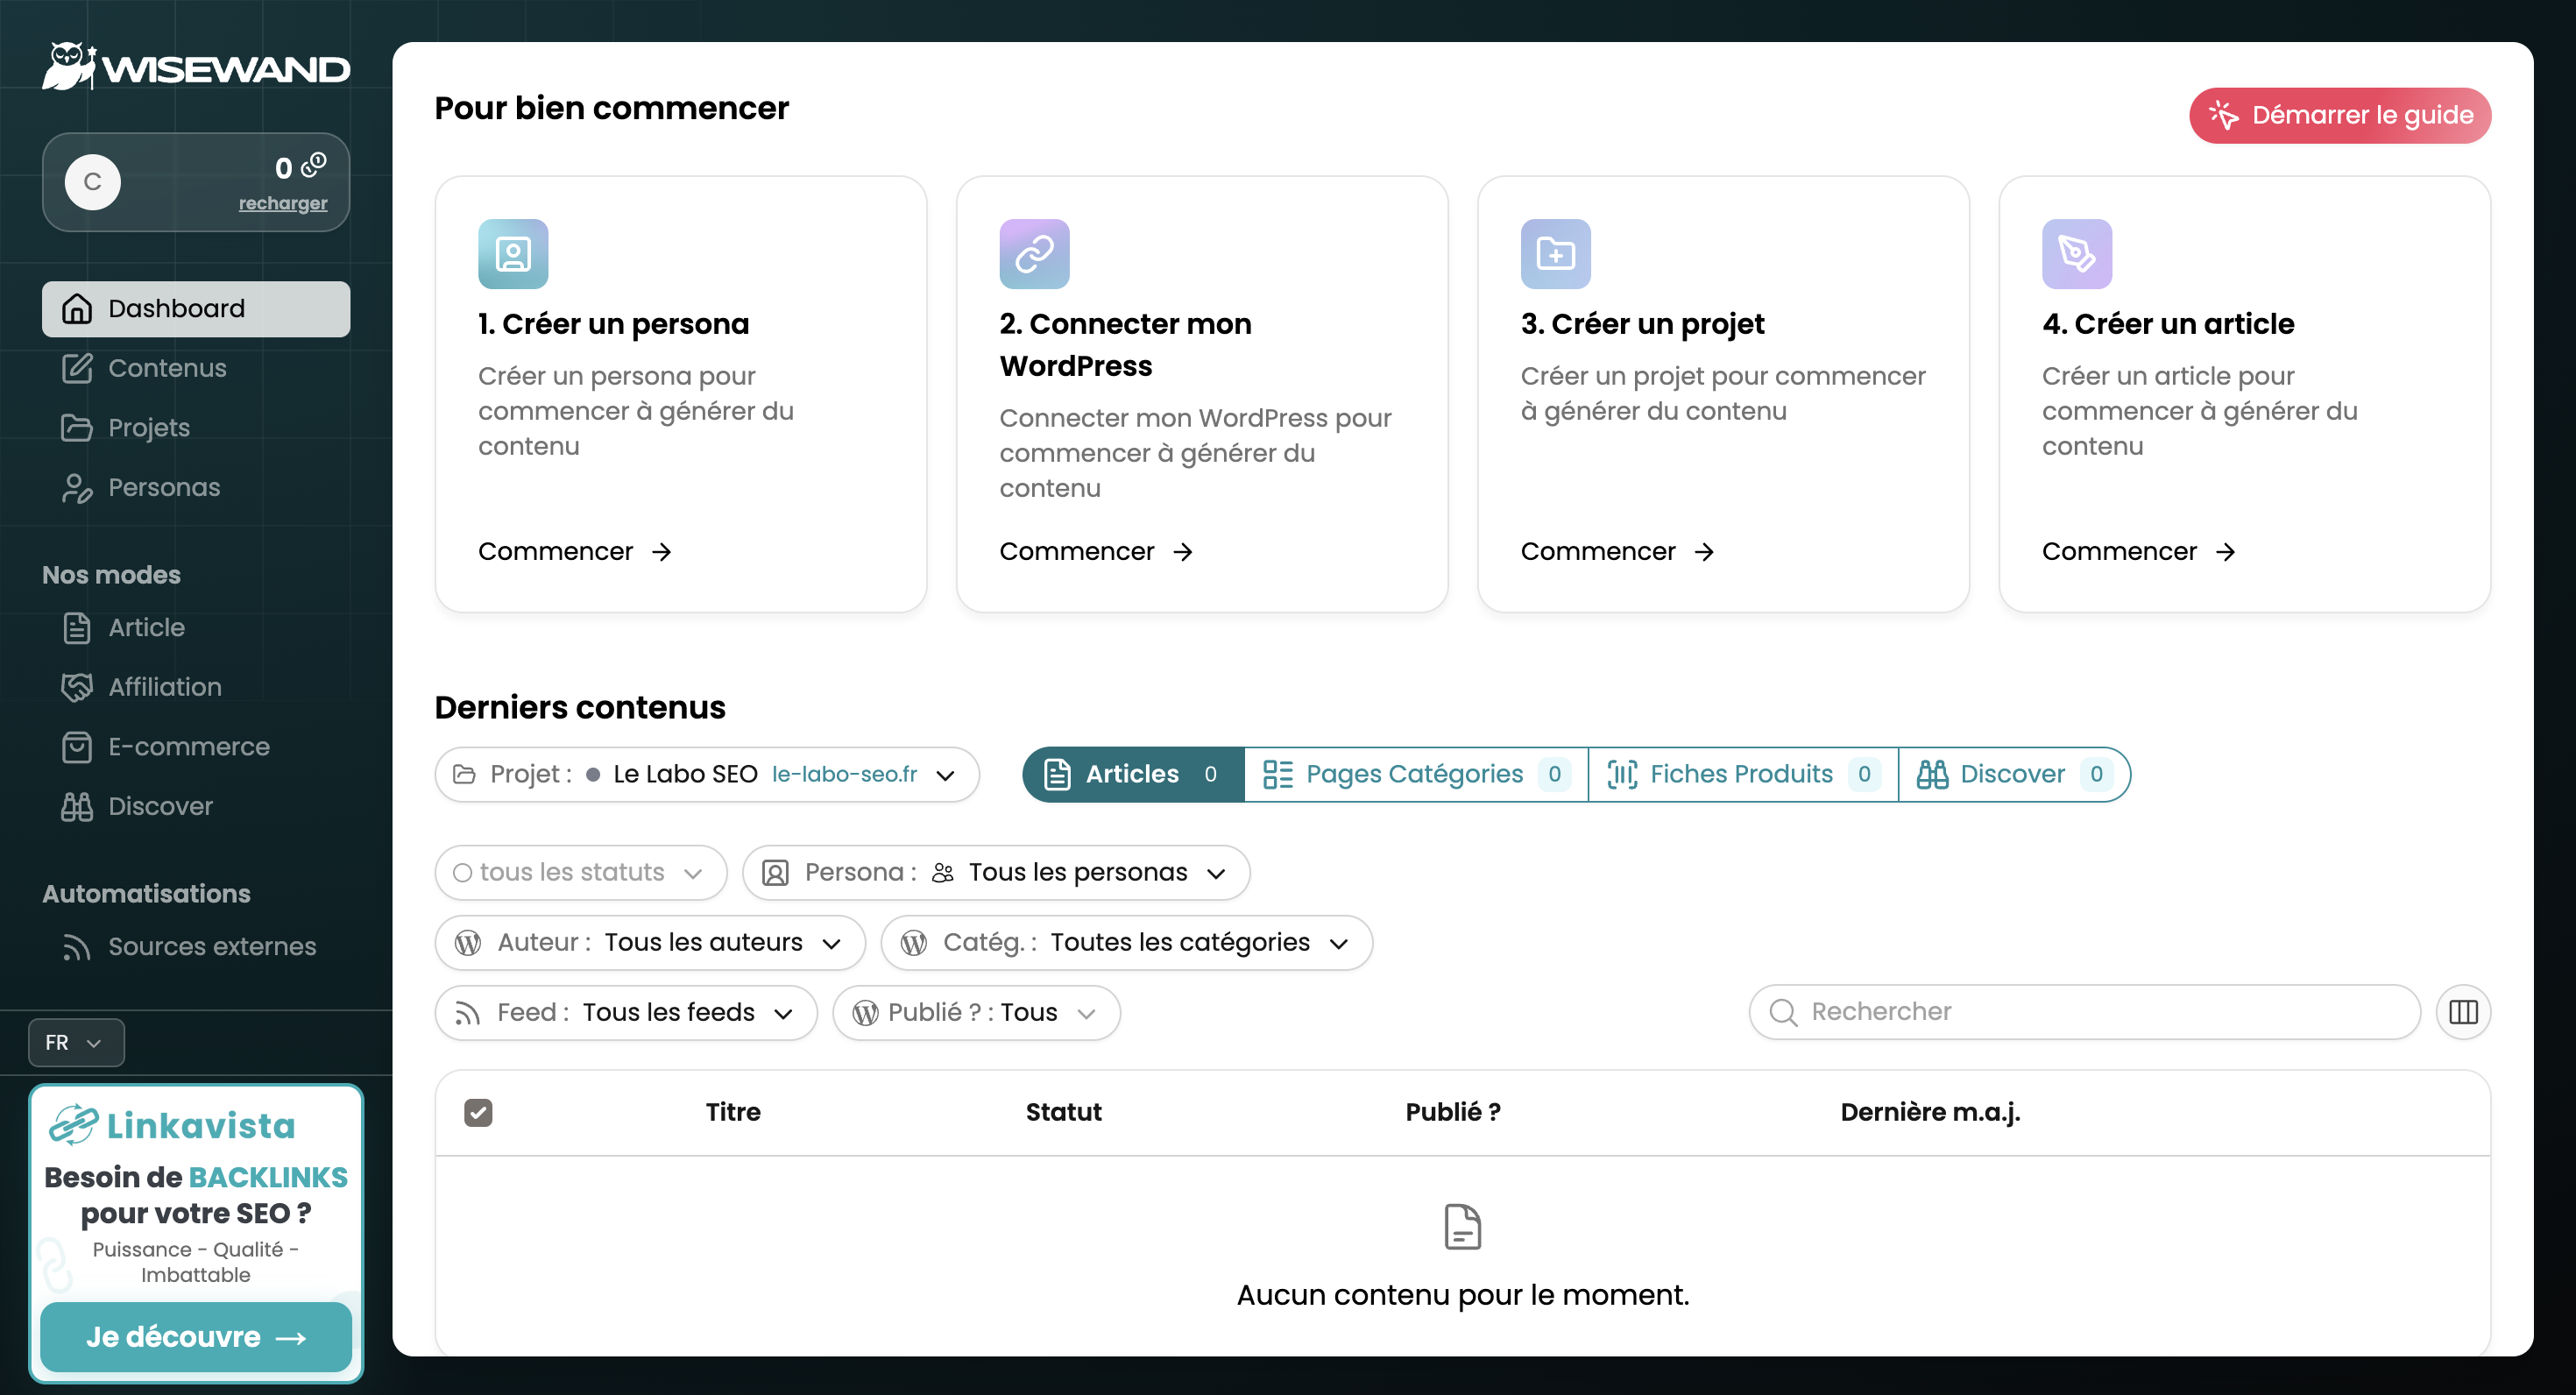Image resolution: width=2576 pixels, height=1395 pixels.
Task: Open the column display options icon
Action: point(2463,1012)
